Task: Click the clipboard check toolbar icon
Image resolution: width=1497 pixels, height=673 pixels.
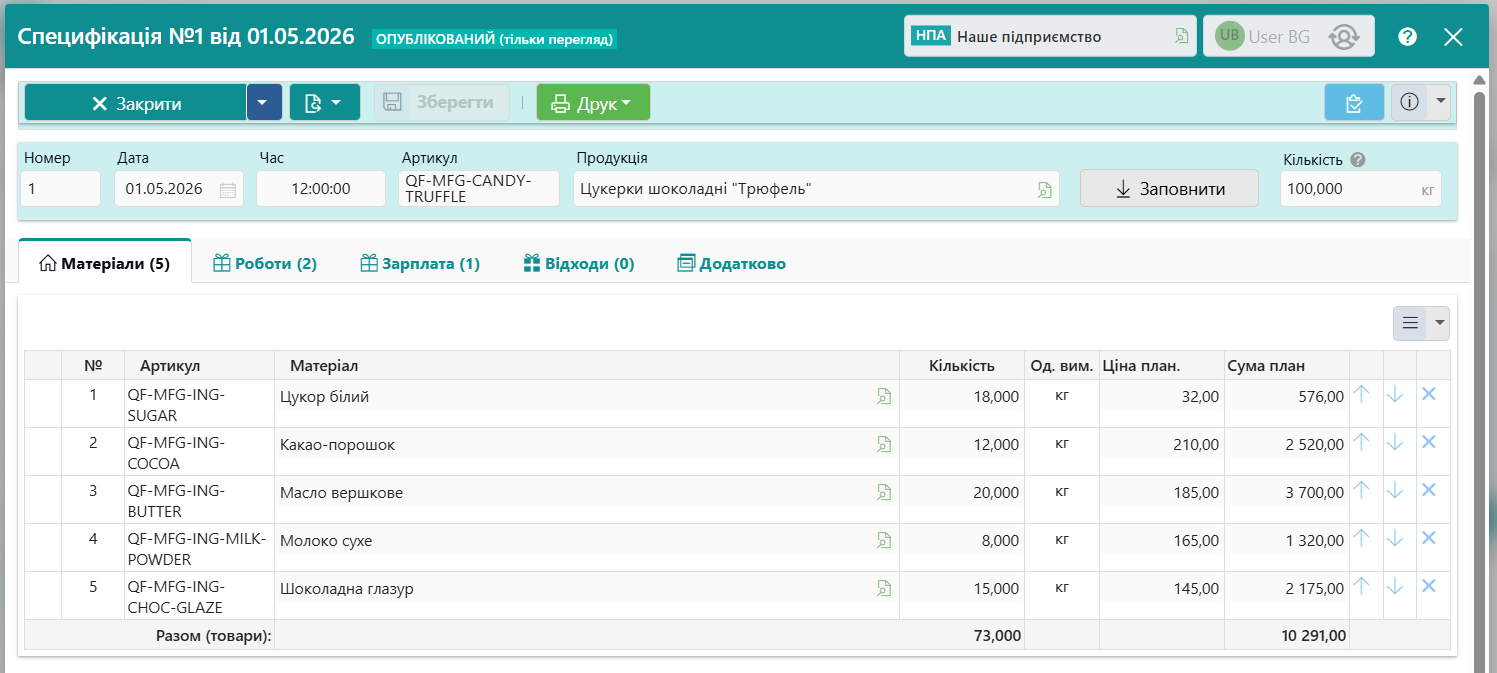Action: [x=1354, y=102]
